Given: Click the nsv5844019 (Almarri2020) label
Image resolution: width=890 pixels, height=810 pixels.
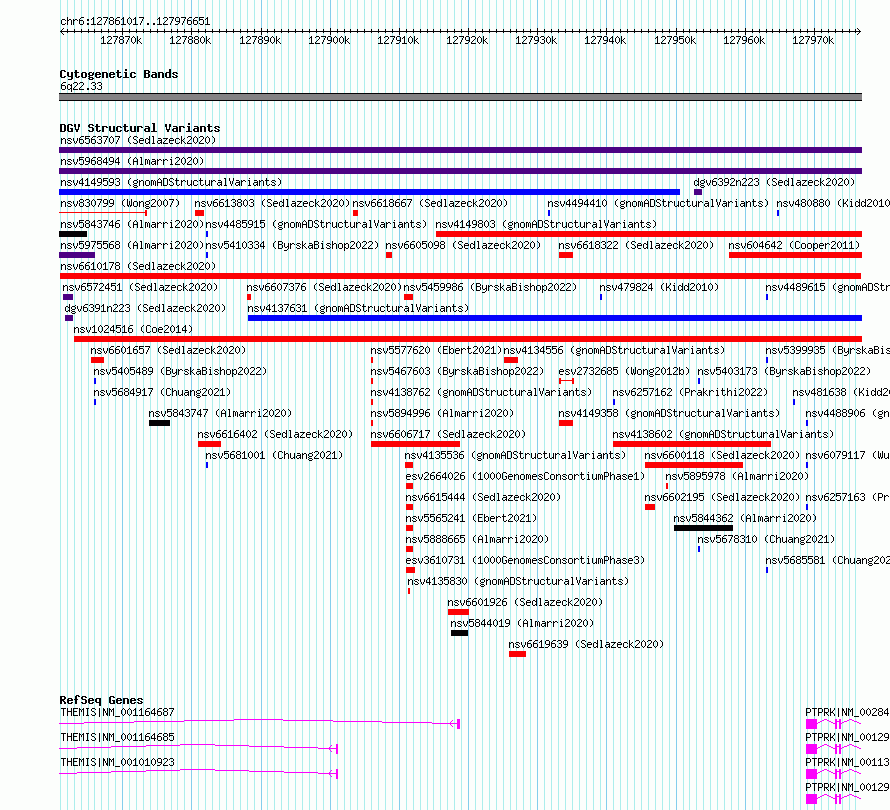Looking at the screenshot, I should 522,623.
